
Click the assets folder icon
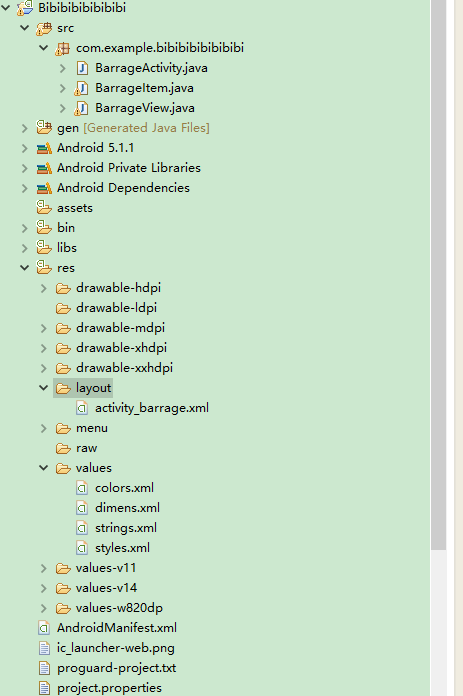click(44, 207)
